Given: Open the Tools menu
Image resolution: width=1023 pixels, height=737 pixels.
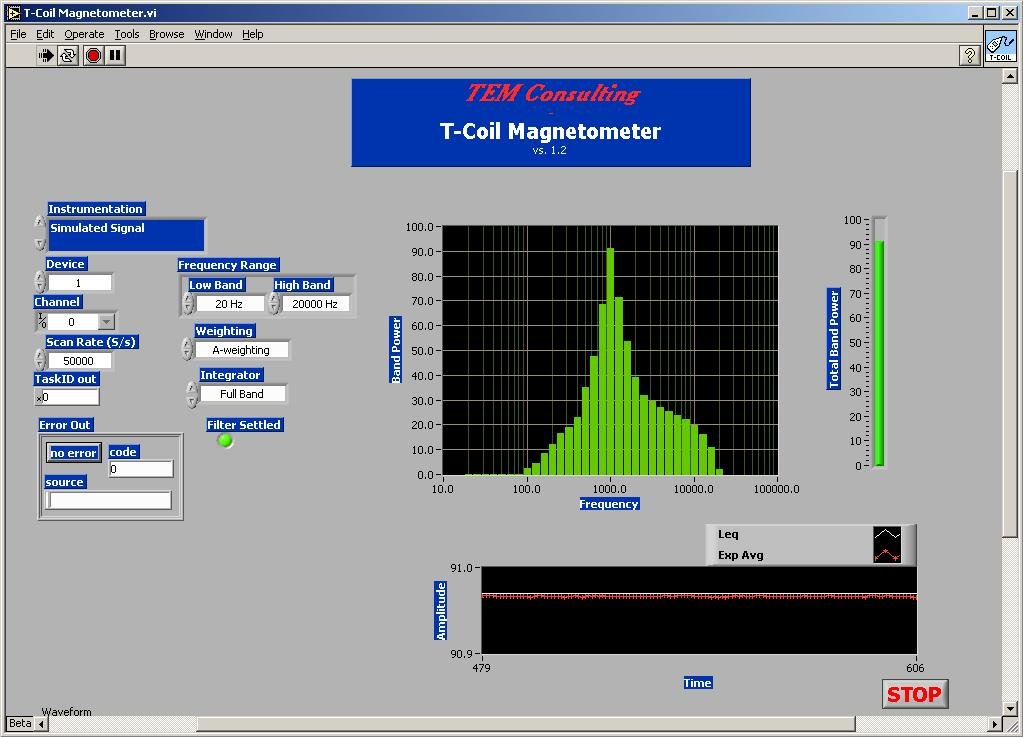Looking at the screenshot, I should click(127, 34).
